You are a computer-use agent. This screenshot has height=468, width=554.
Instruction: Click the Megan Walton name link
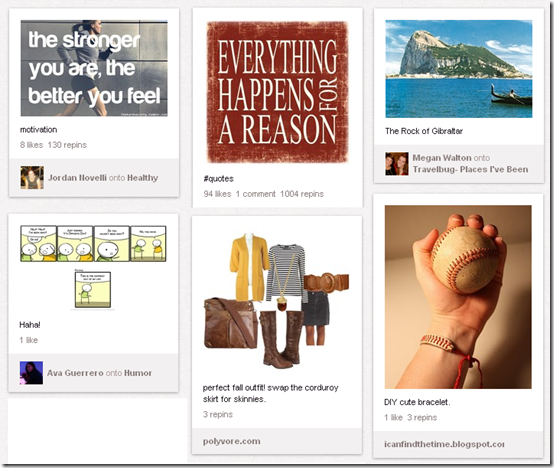click(x=442, y=158)
